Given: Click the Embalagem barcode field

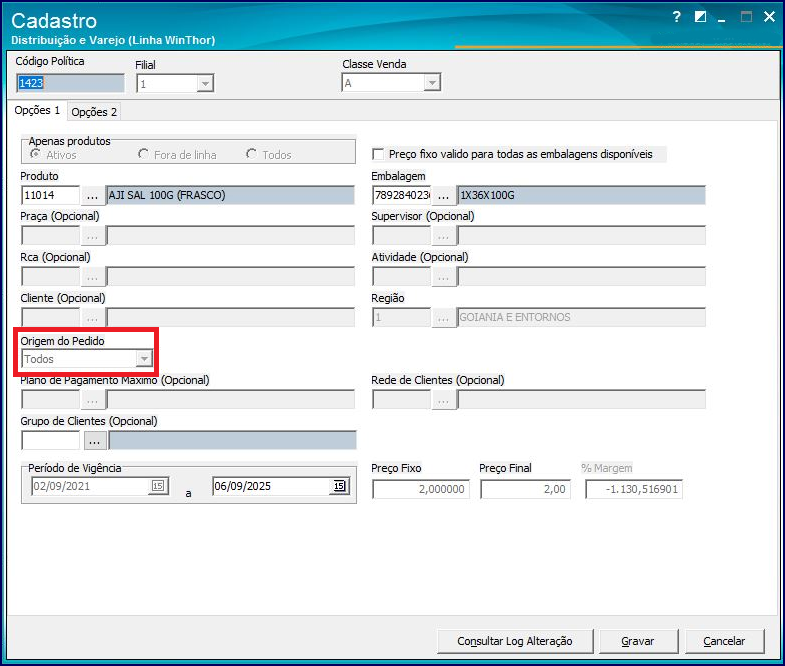Looking at the screenshot, I should point(402,195).
